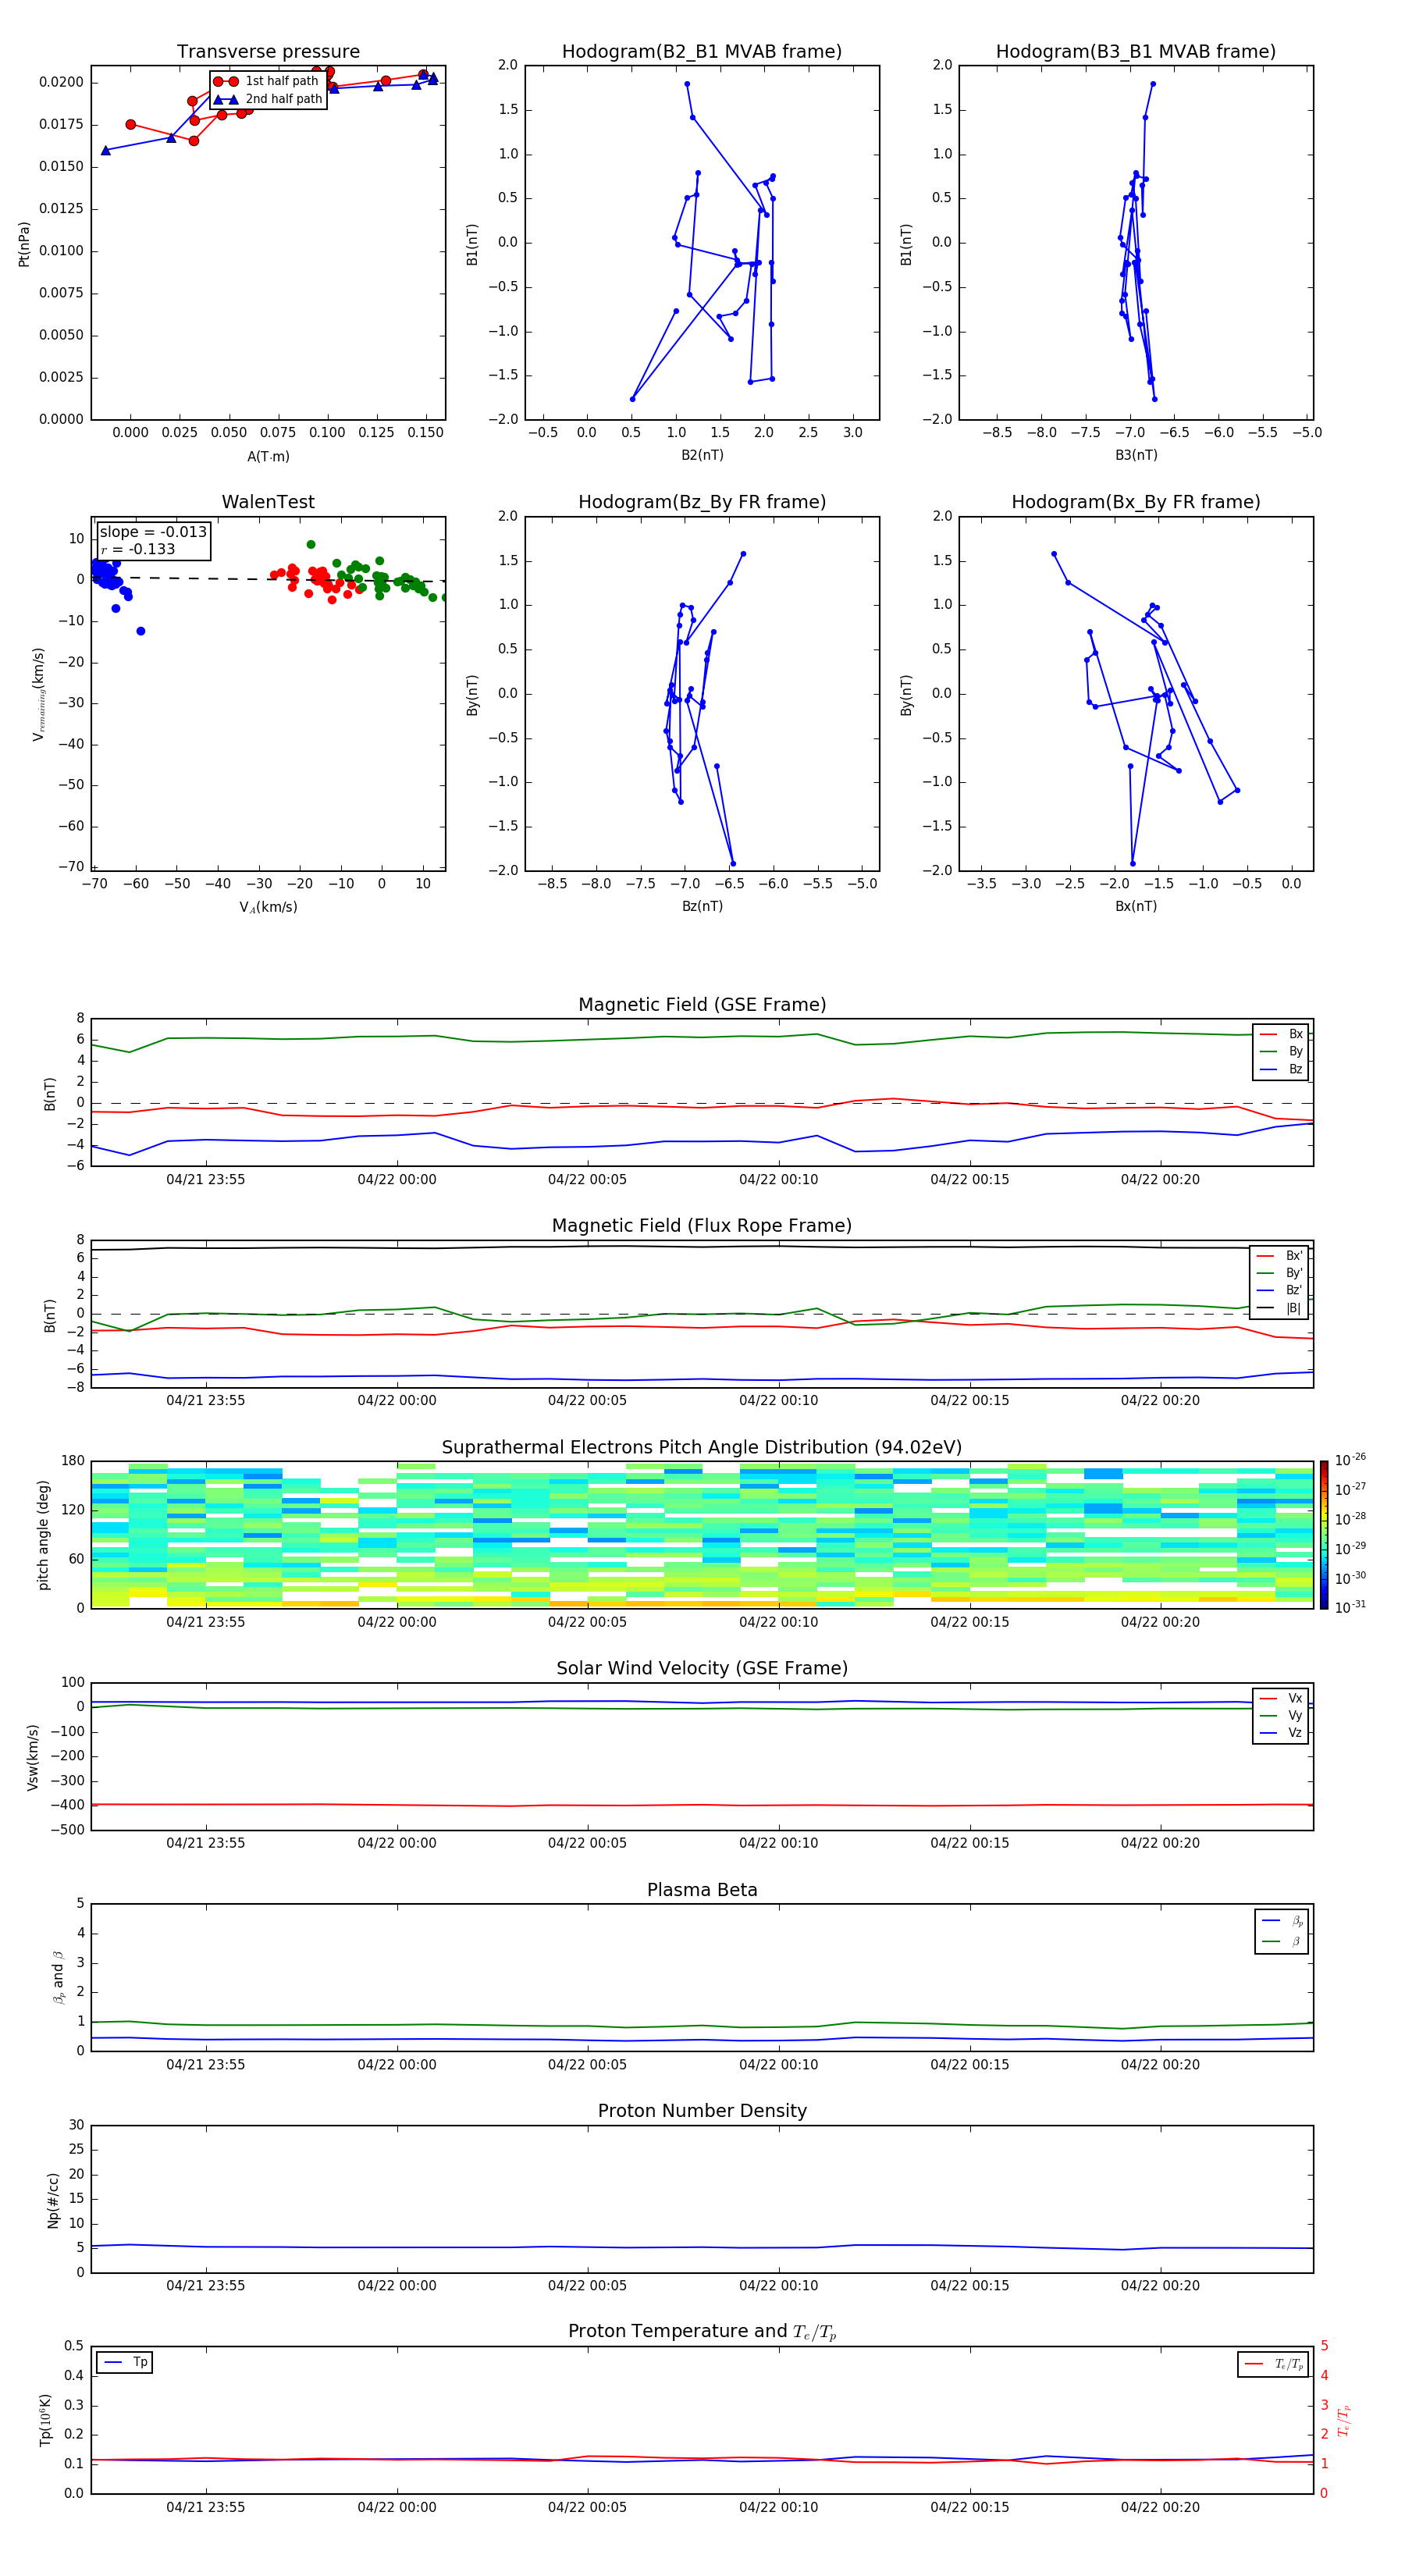
Task: Click the 'Vsw(km/s)' y-axis label
Action: (33, 1757)
